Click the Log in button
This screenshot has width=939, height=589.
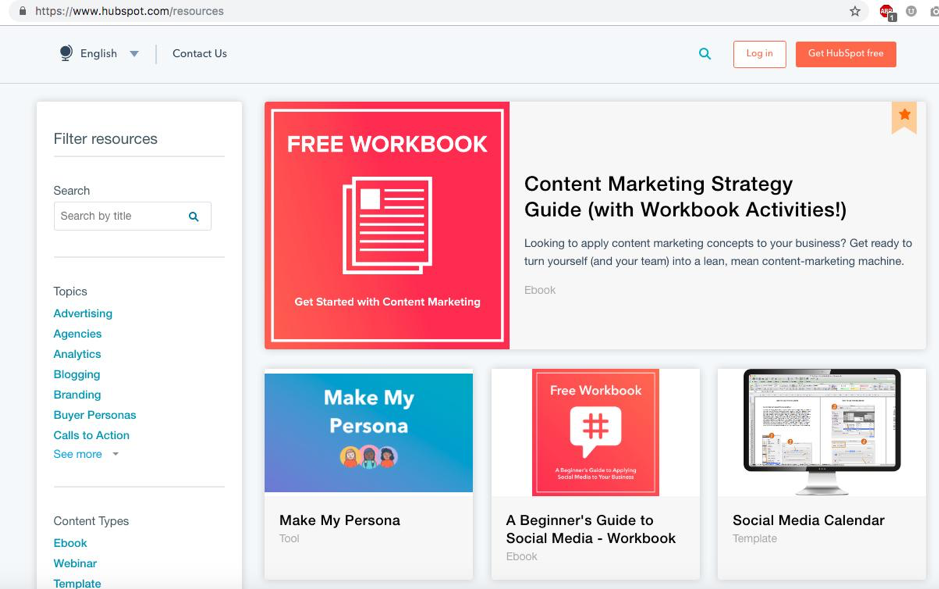tap(759, 54)
